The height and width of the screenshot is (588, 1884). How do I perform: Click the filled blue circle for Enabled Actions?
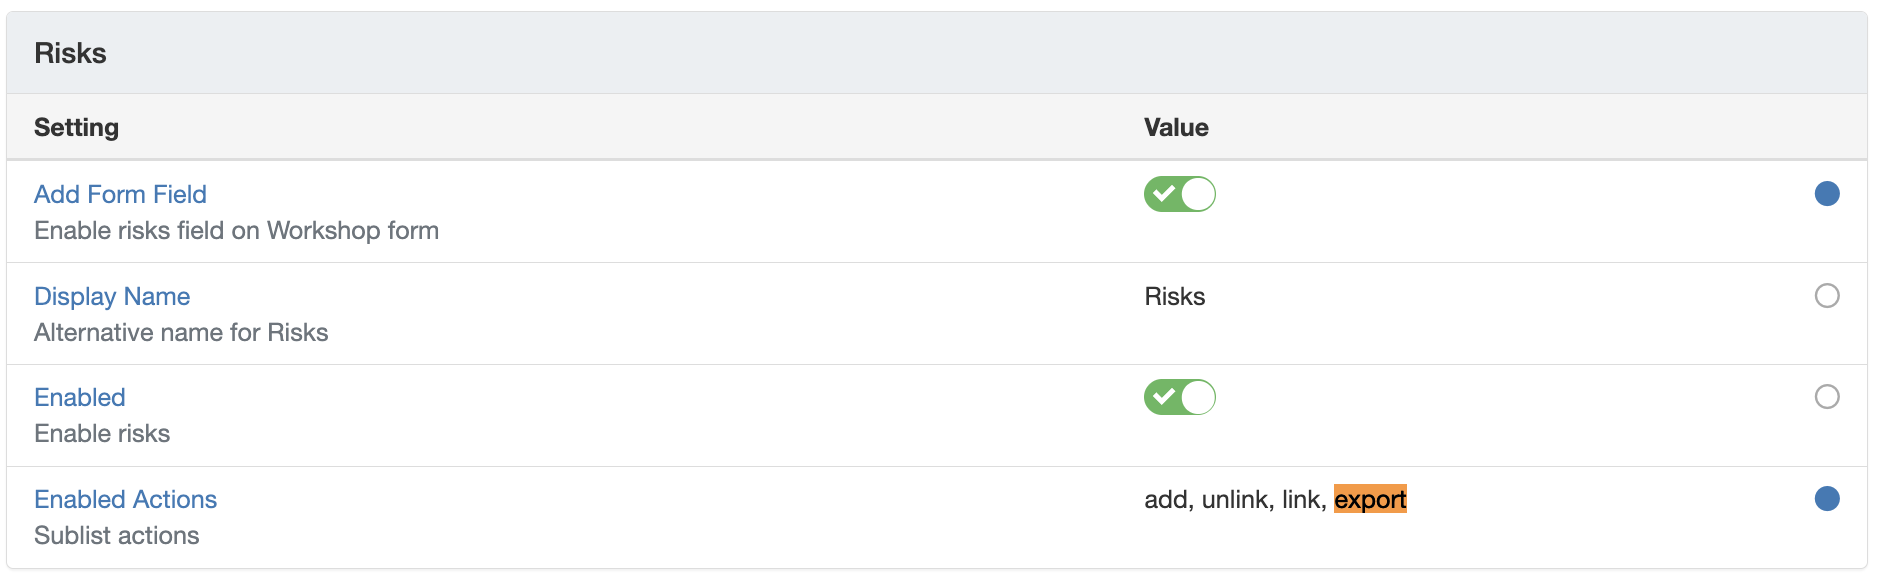(1826, 499)
